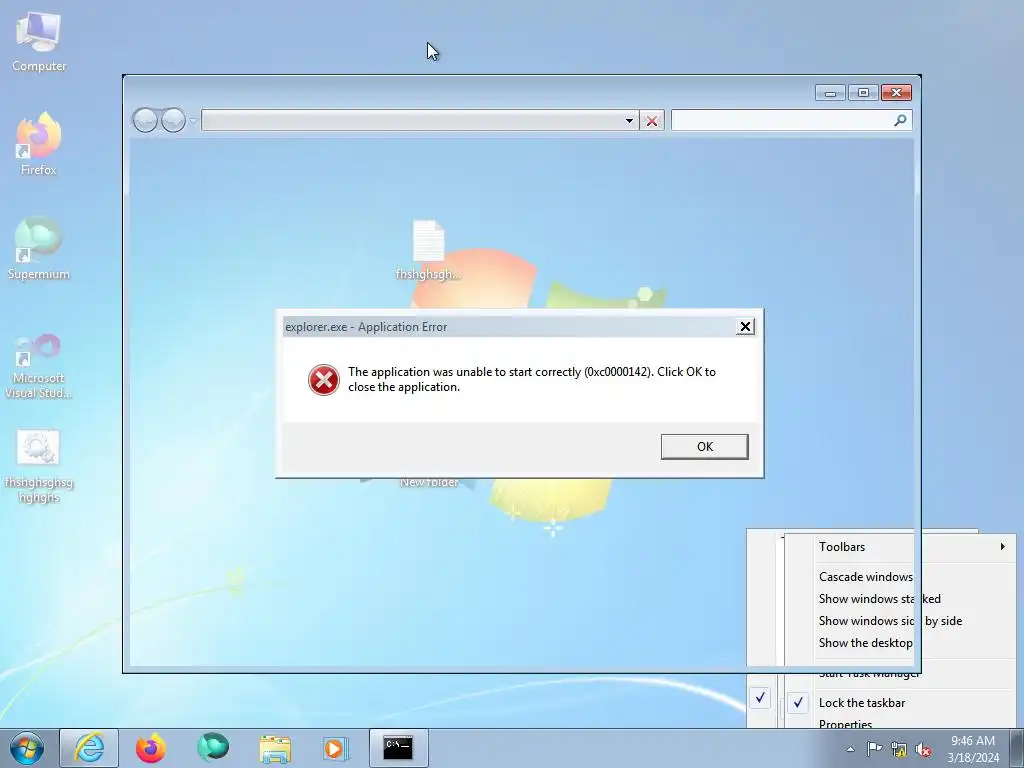Switch to the Command Prompt taskbar button

coord(398,748)
